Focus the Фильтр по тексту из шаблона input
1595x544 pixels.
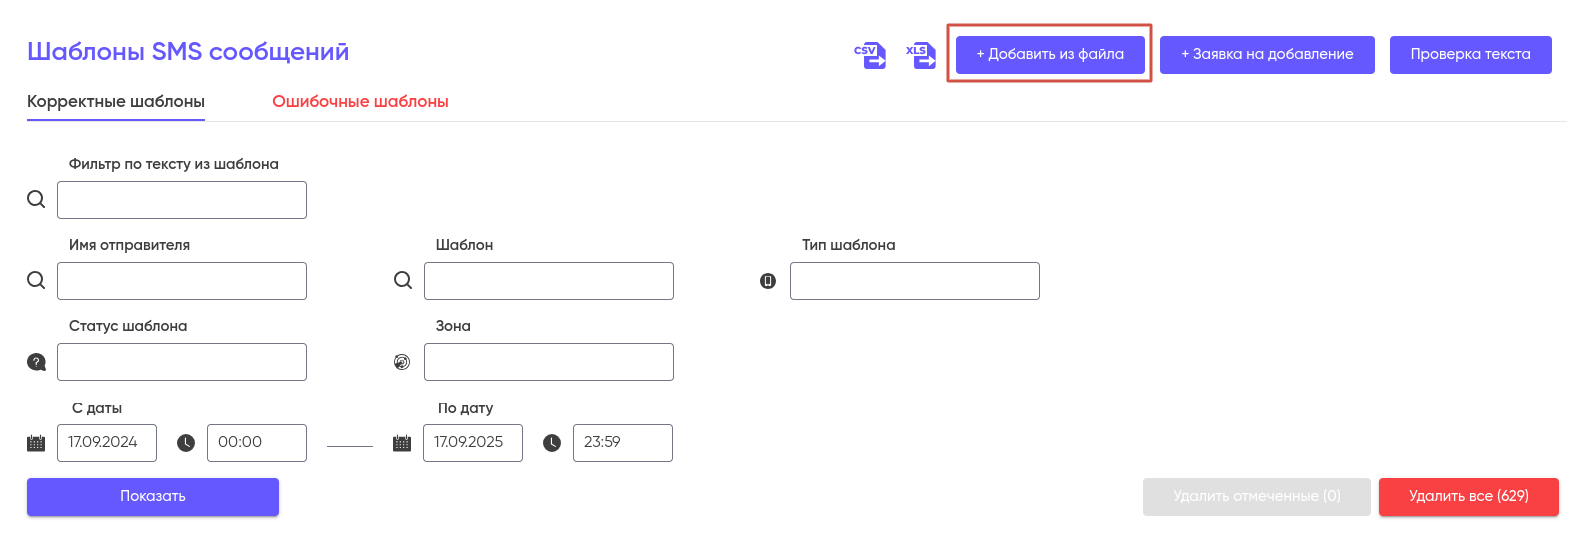point(182,200)
